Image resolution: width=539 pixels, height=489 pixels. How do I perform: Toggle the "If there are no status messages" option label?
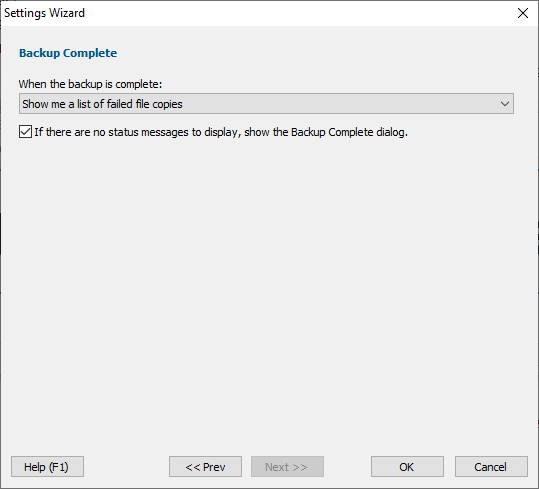coord(221,132)
